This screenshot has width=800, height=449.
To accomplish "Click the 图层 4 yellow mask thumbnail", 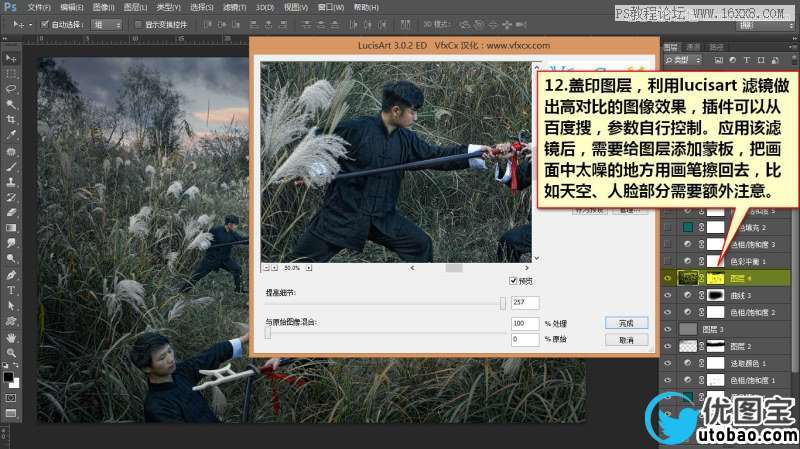I will (x=715, y=278).
